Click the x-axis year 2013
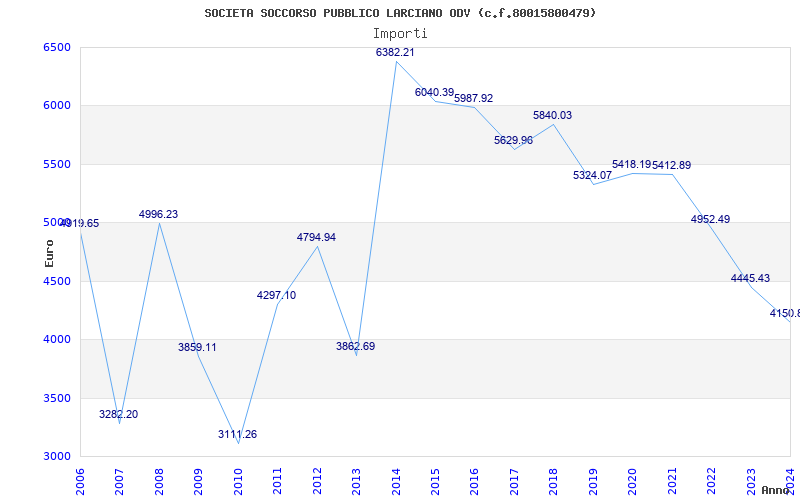800x500 pixels. click(357, 481)
